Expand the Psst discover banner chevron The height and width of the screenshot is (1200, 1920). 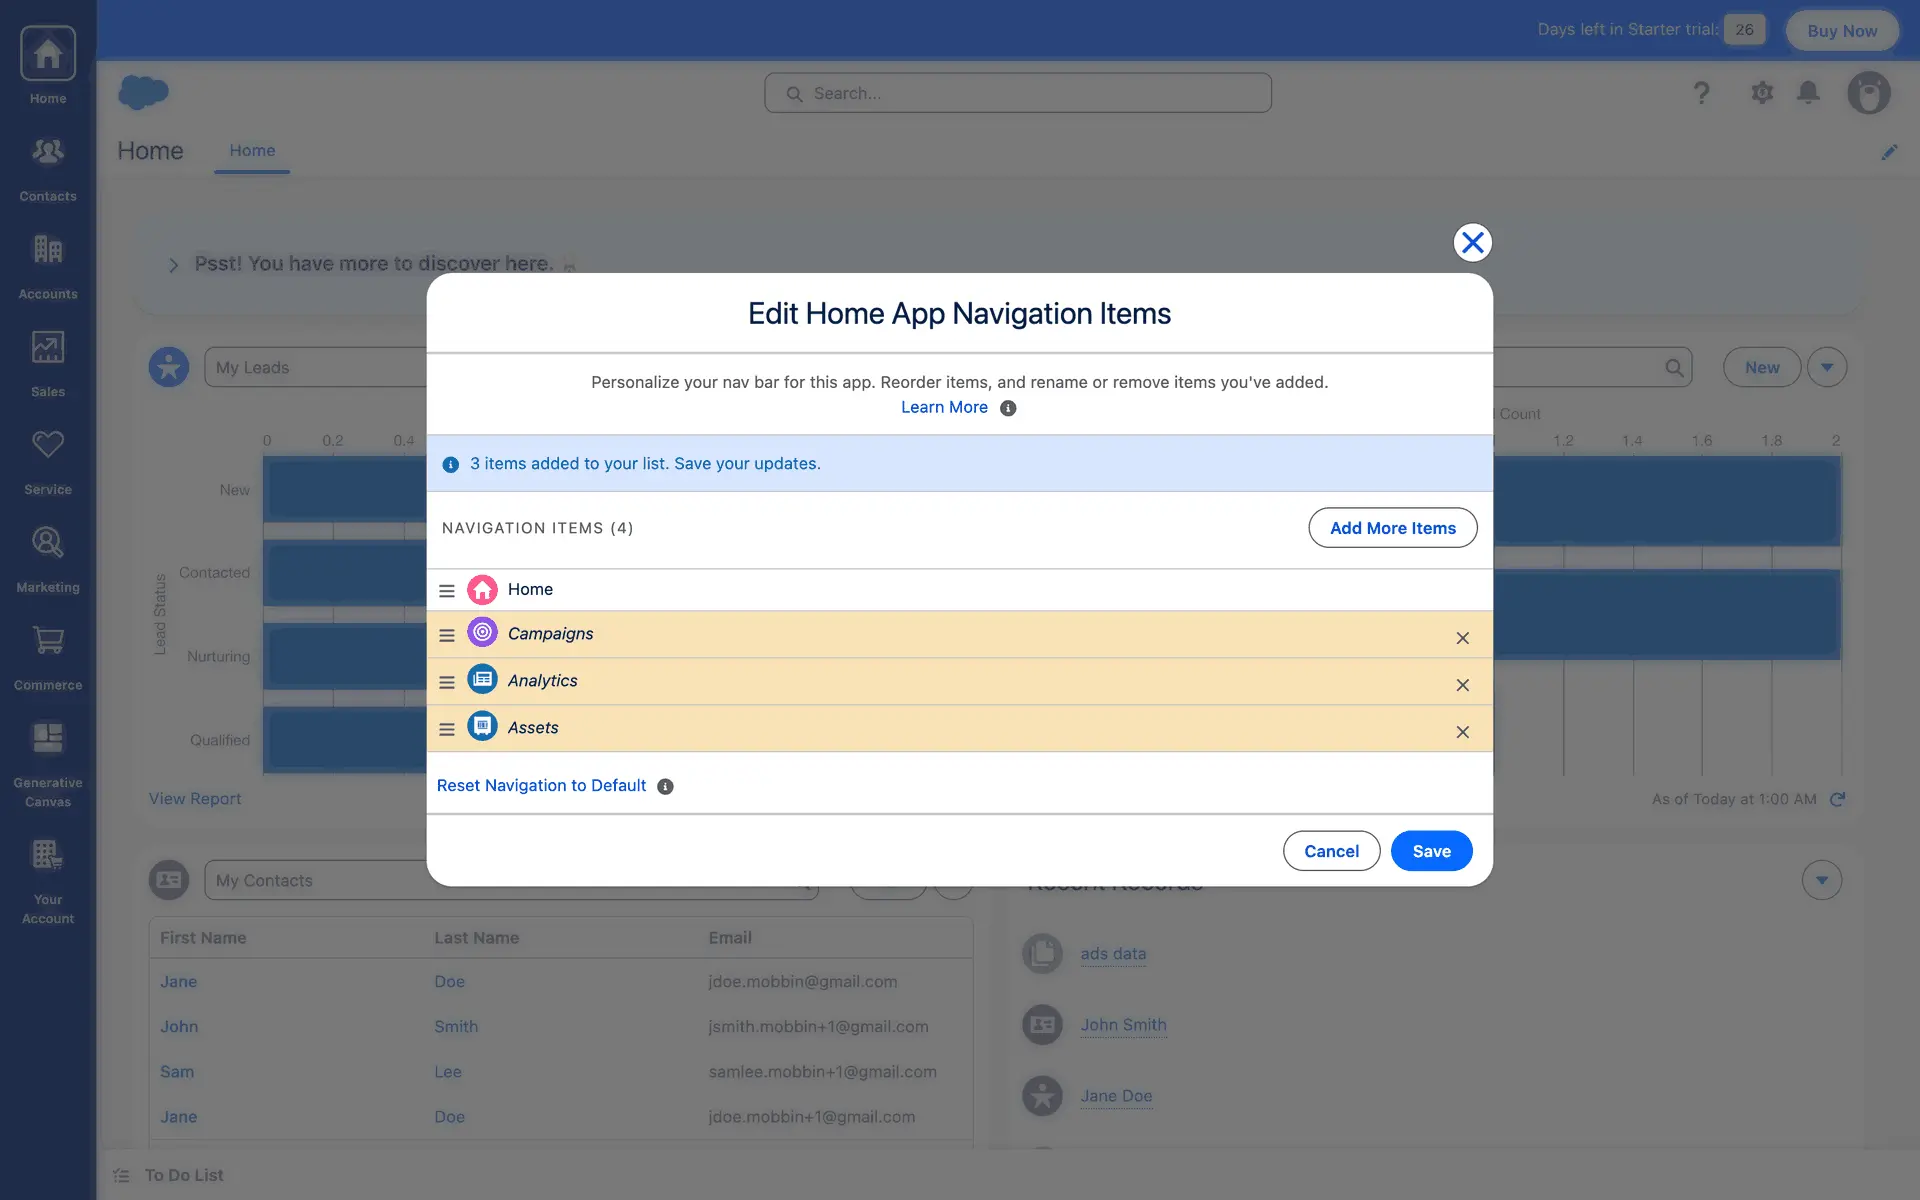173,265
